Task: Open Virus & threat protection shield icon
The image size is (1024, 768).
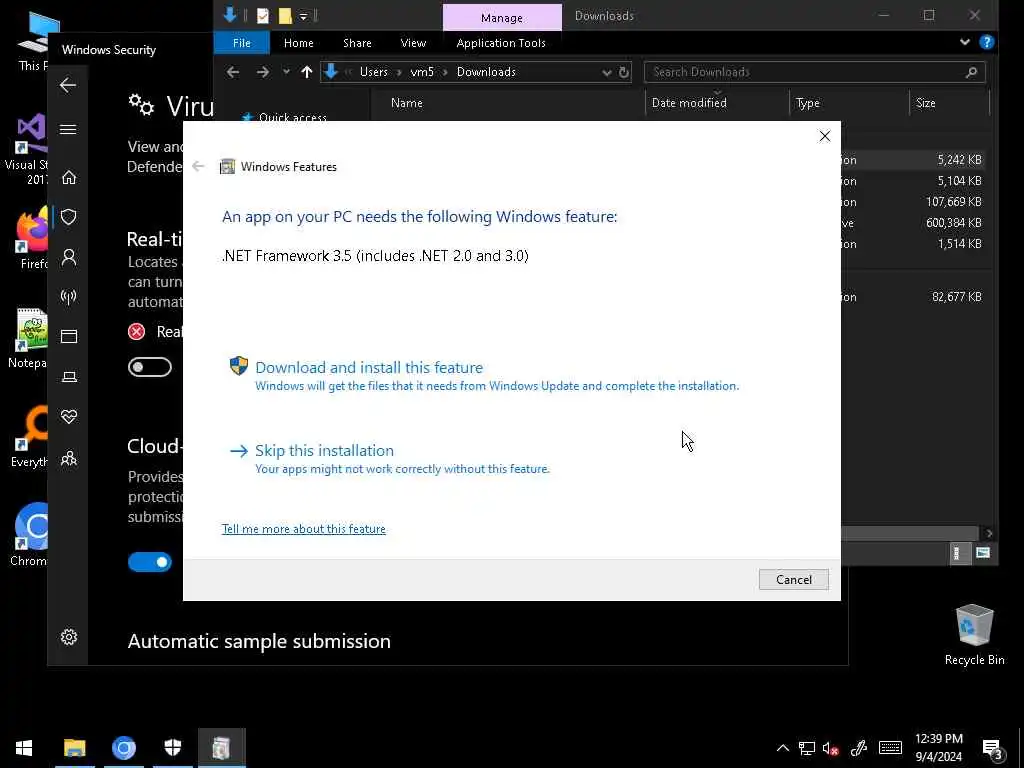Action: [x=69, y=217]
